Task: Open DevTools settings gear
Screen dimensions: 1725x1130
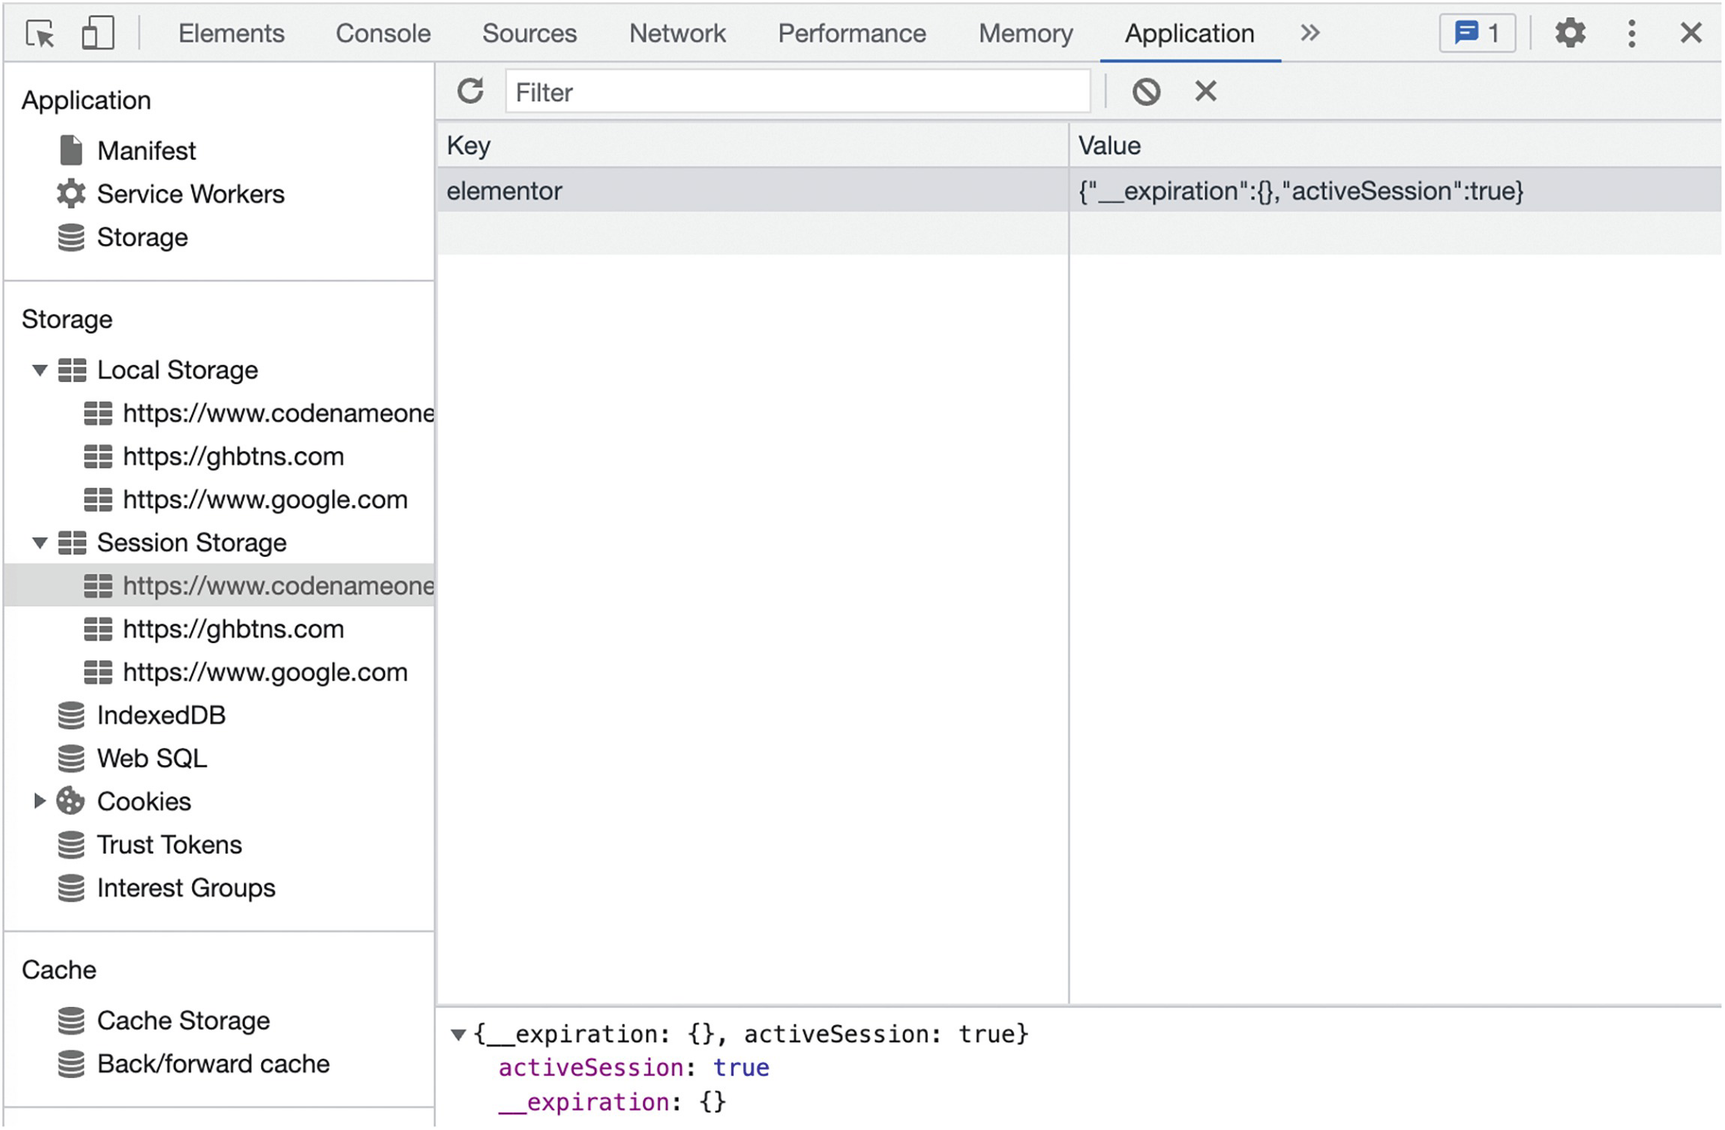Action: (x=1570, y=33)
